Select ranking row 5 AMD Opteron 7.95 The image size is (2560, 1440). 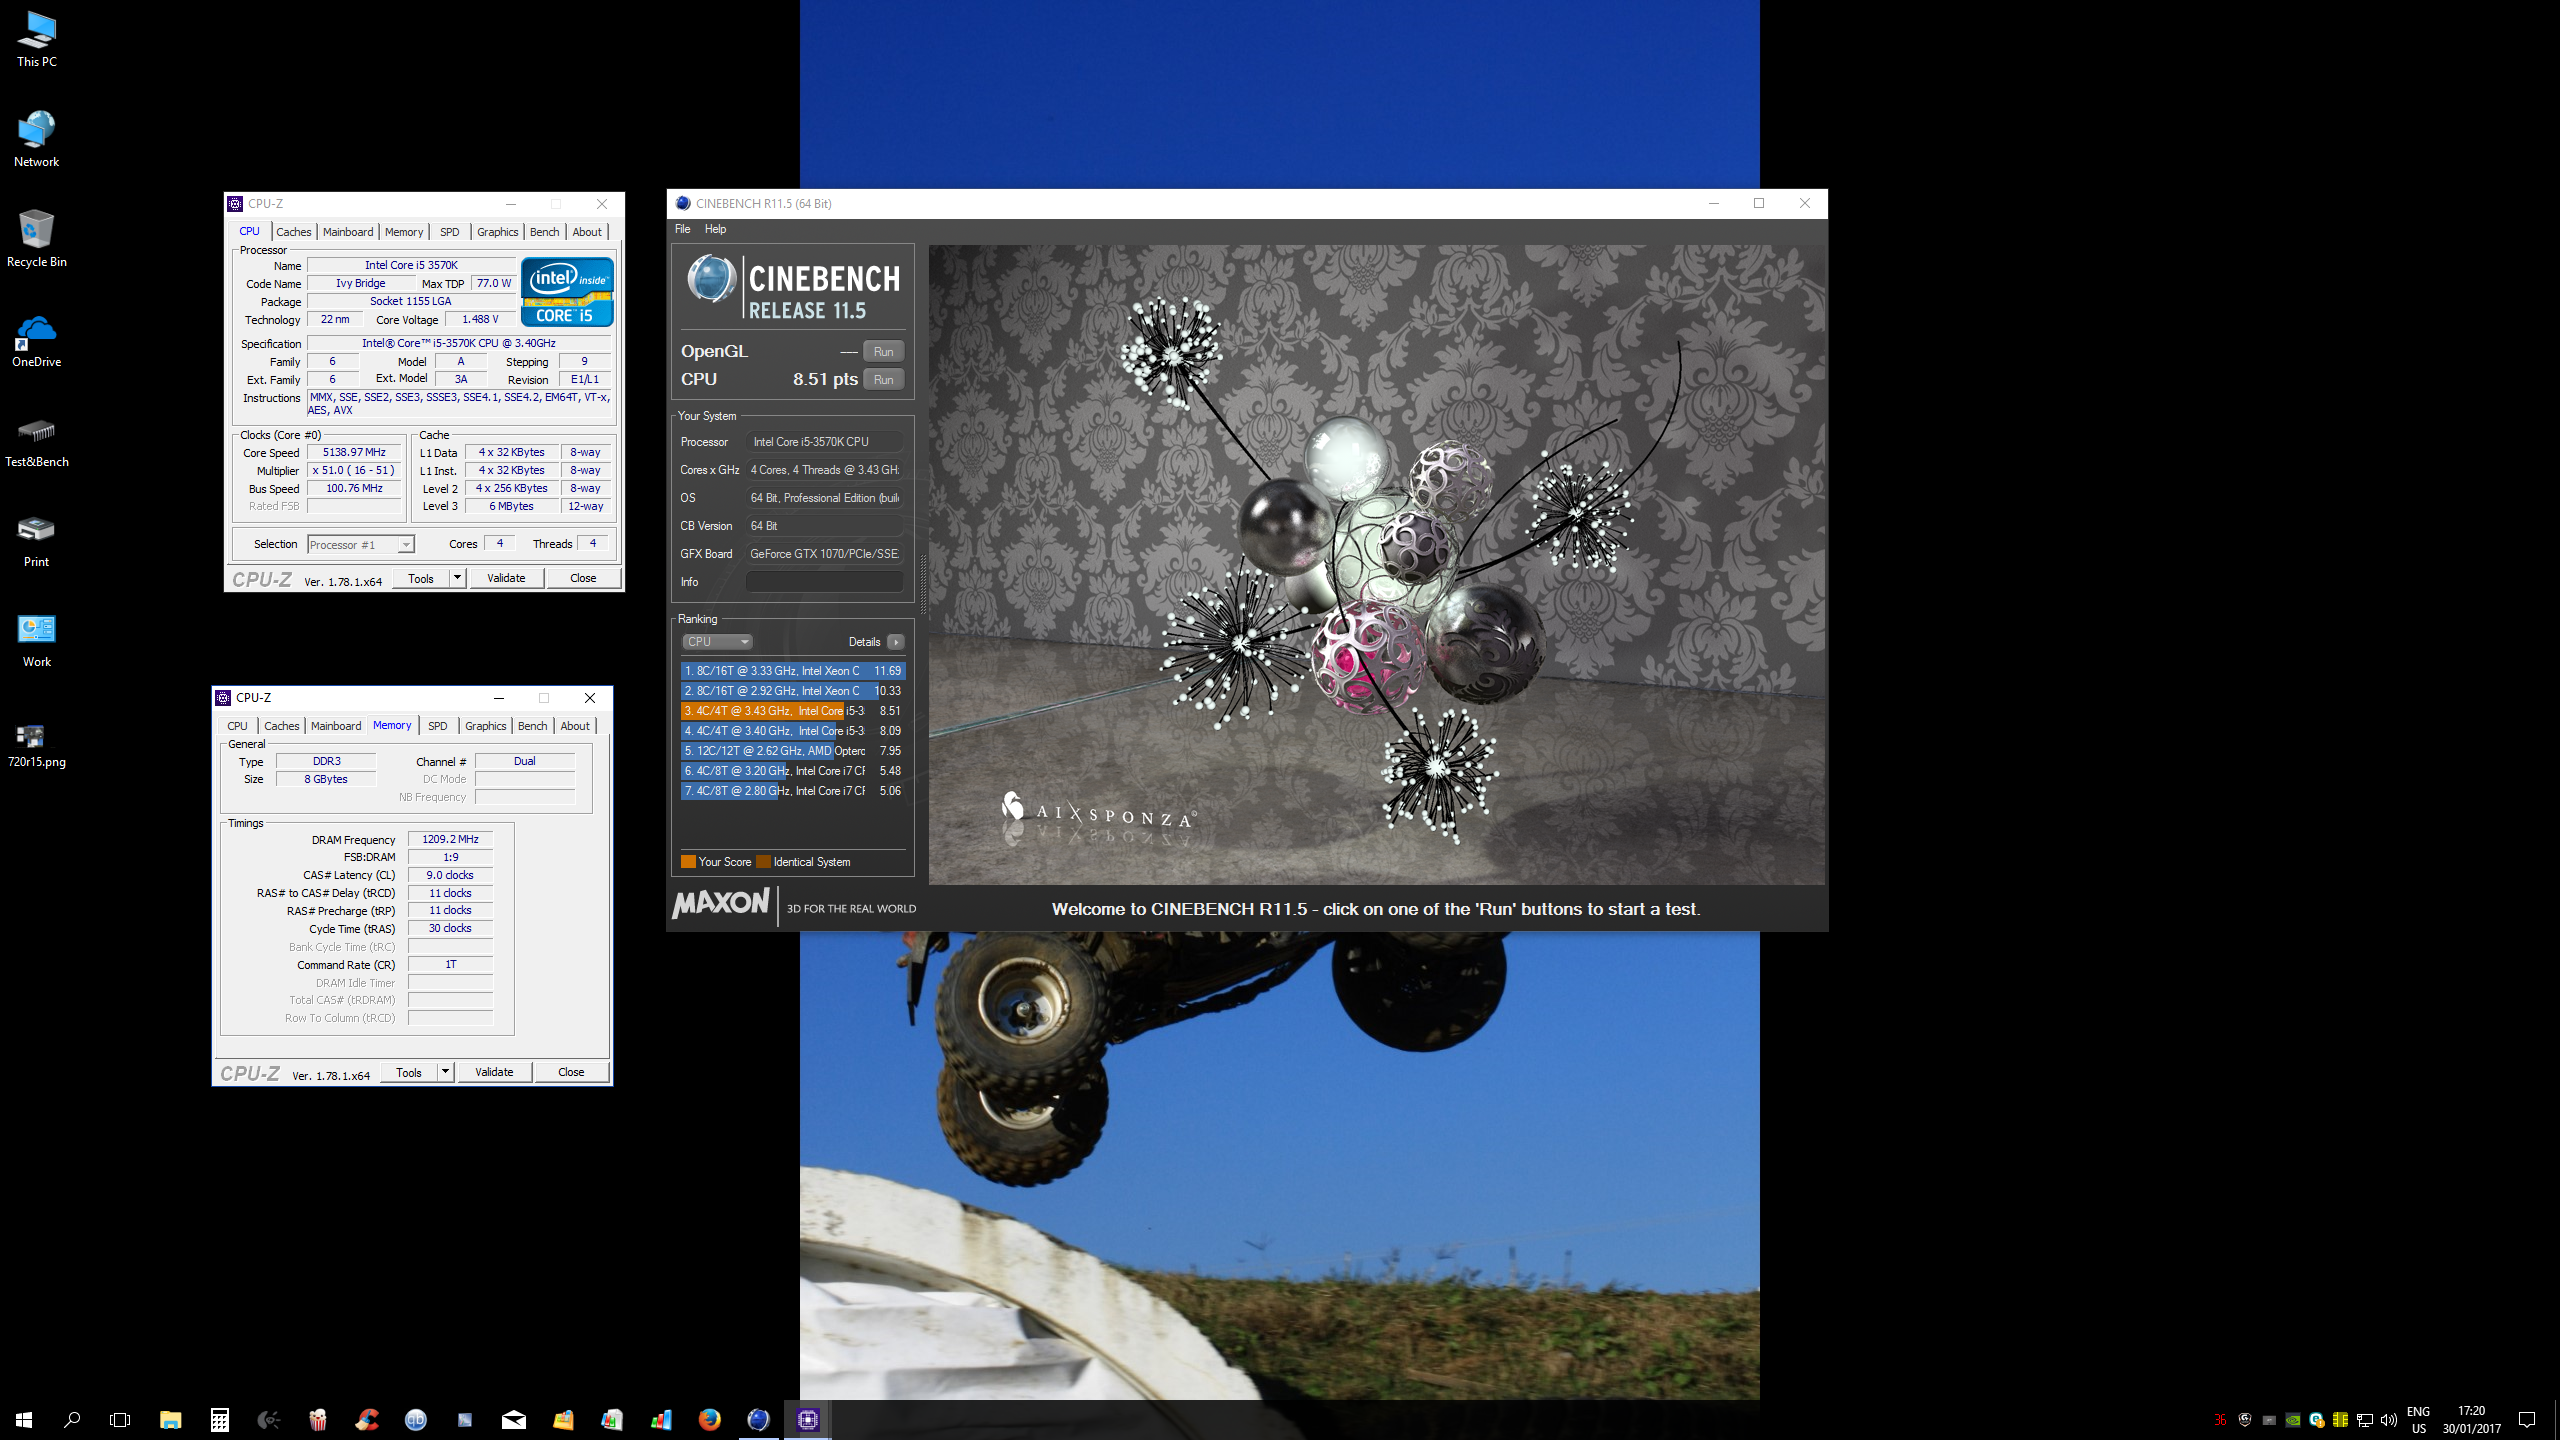pos(793,751)
